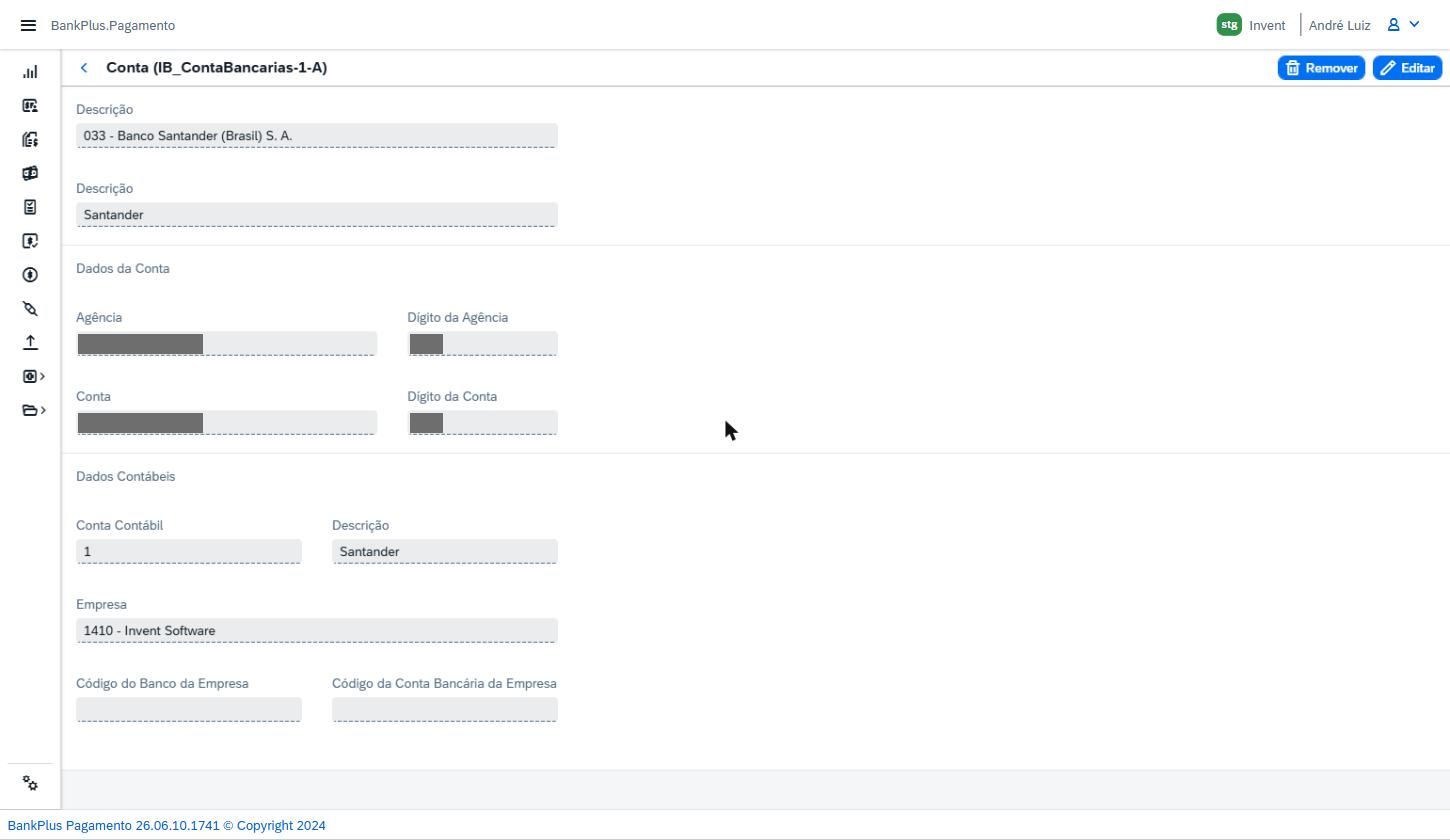Go back using the left arrow
Screen dimensions: 1450x840
pos(84,68)
